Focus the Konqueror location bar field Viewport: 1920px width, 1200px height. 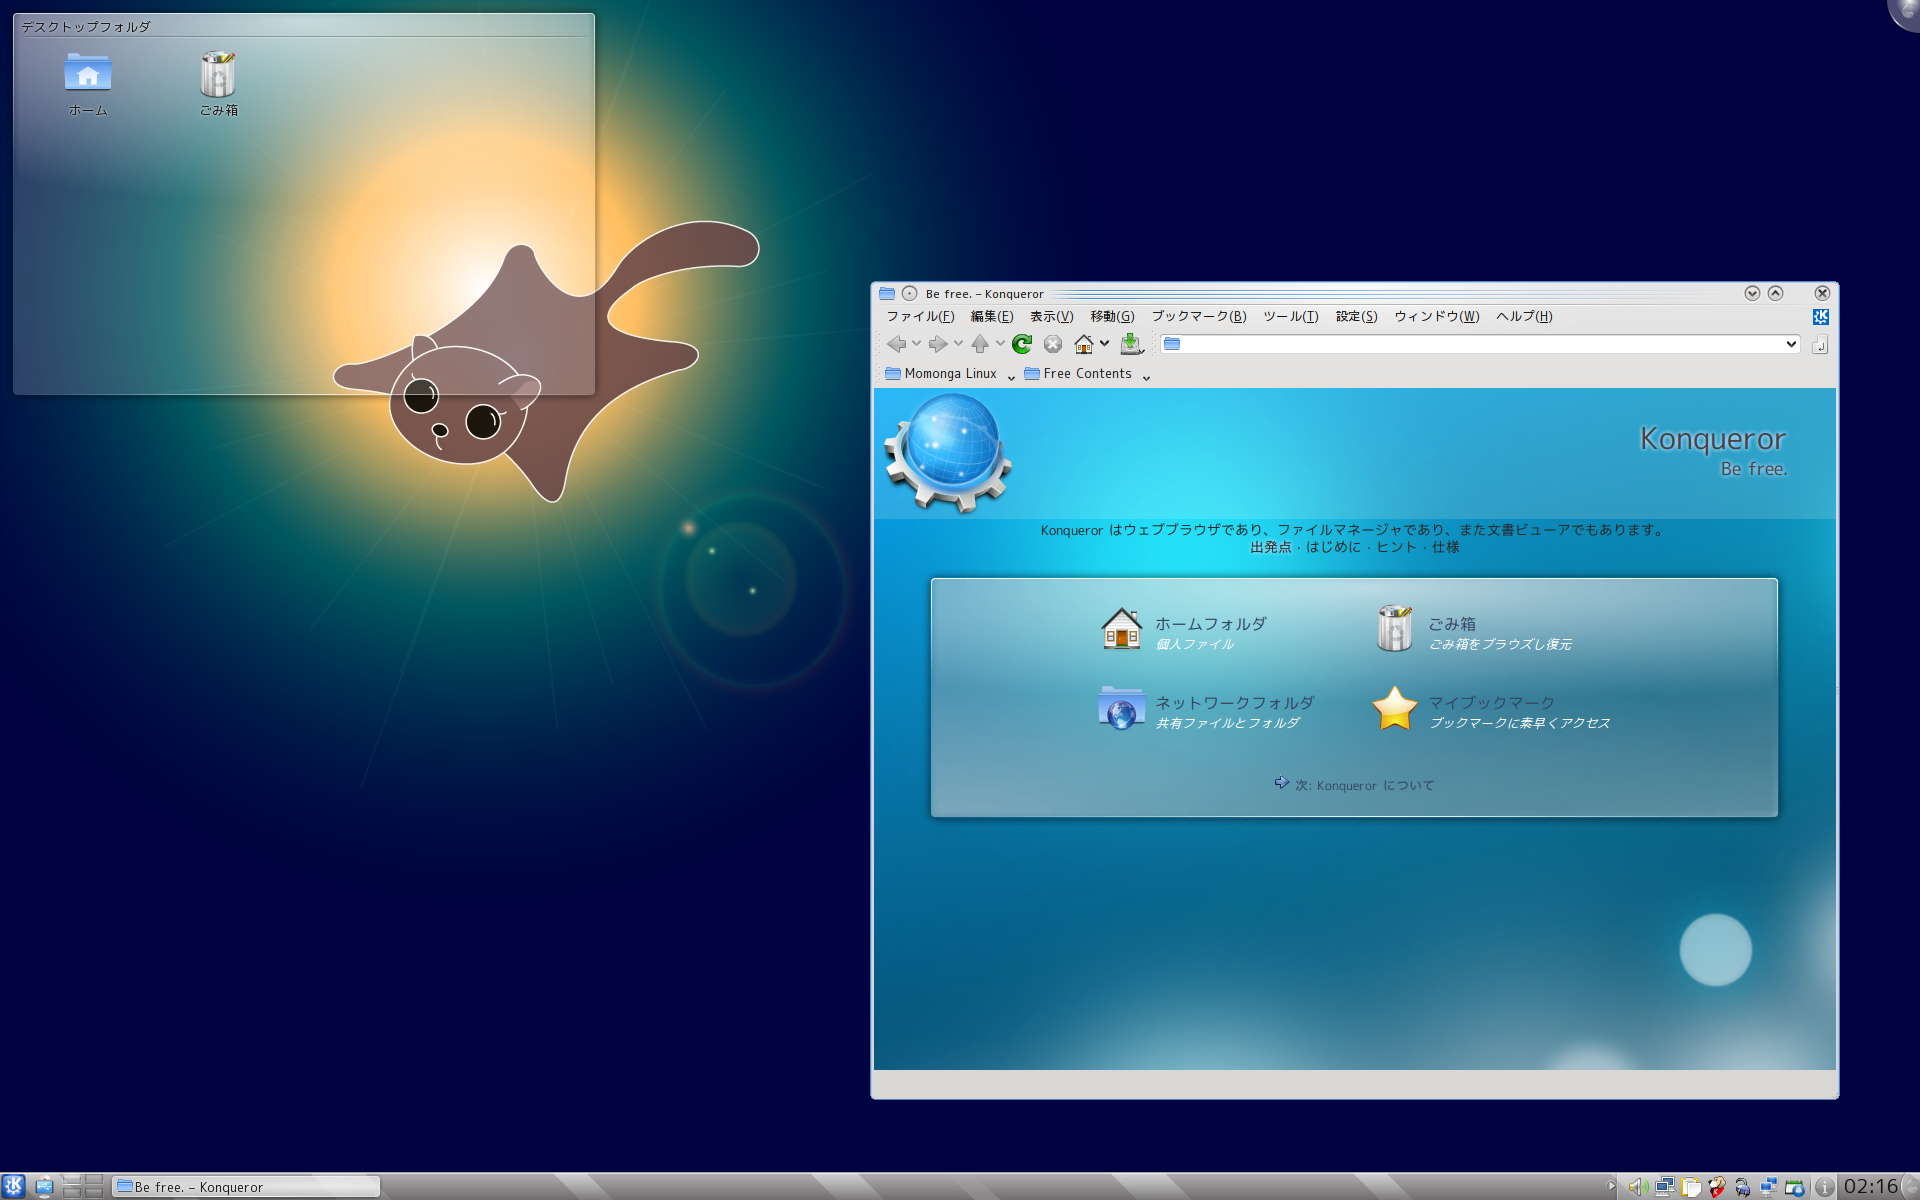1480,344
